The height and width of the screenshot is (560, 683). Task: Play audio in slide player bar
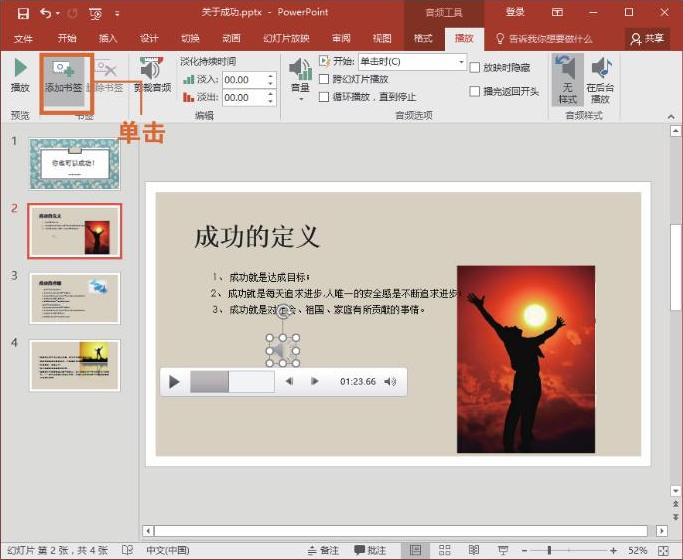pos(174,382)
